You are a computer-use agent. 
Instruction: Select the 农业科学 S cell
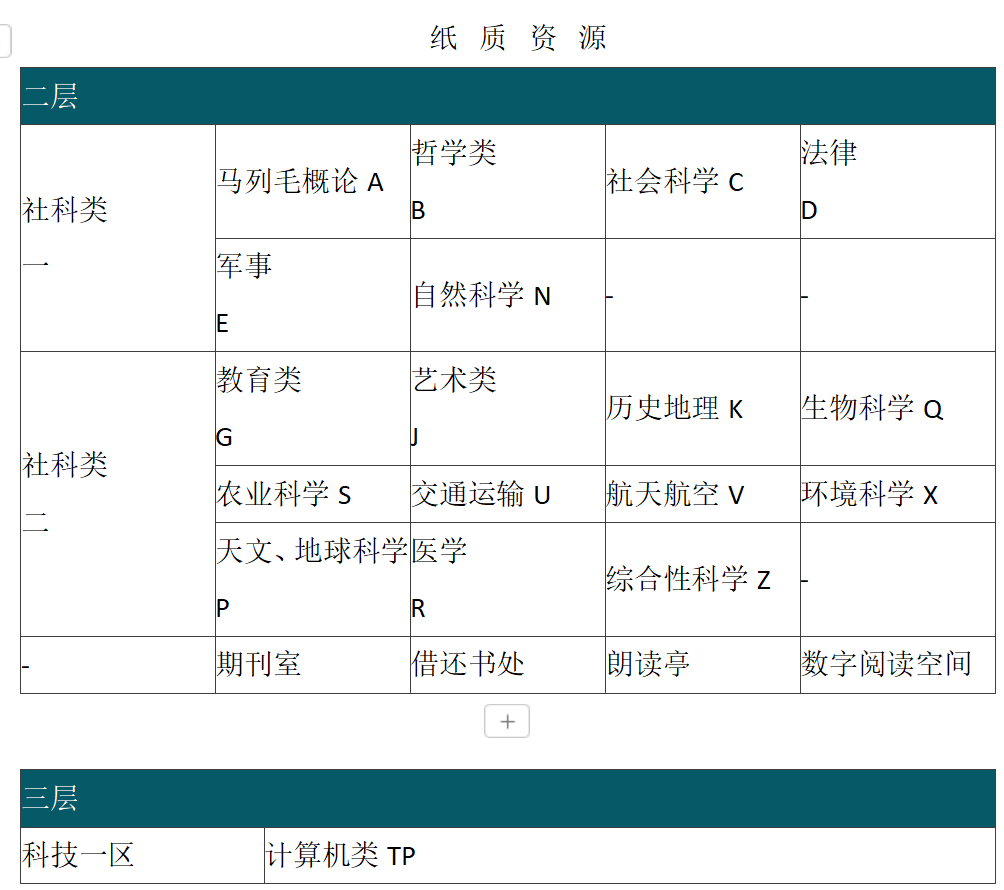pos(285,494)
